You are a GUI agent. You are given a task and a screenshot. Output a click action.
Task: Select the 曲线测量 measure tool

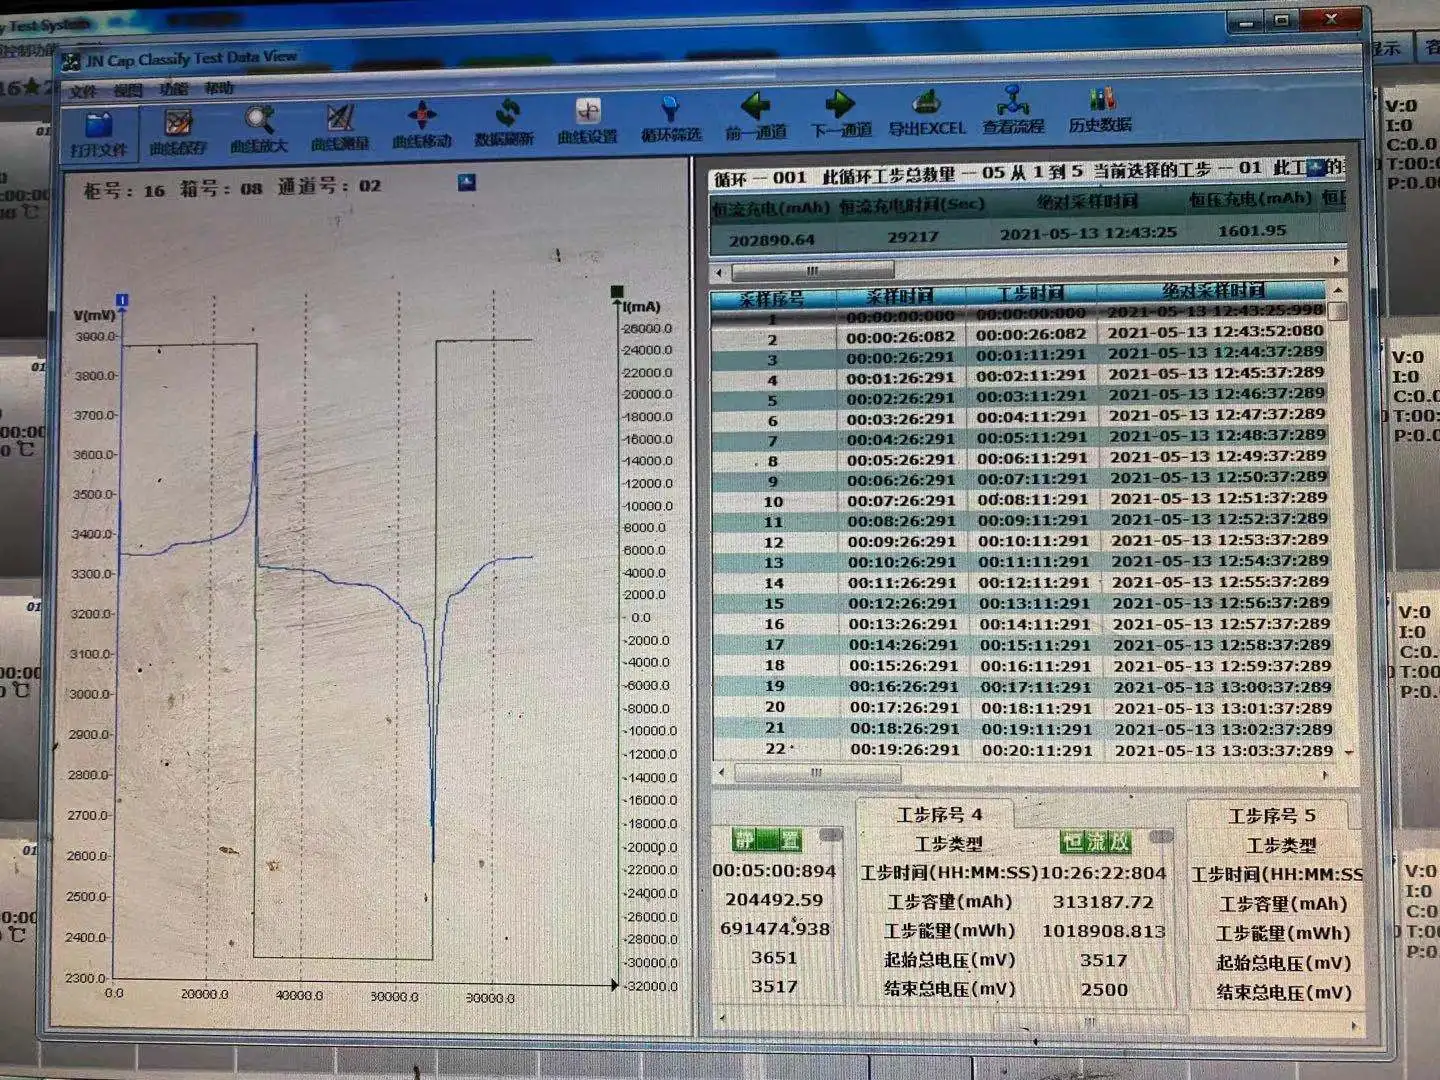(340, 128)
